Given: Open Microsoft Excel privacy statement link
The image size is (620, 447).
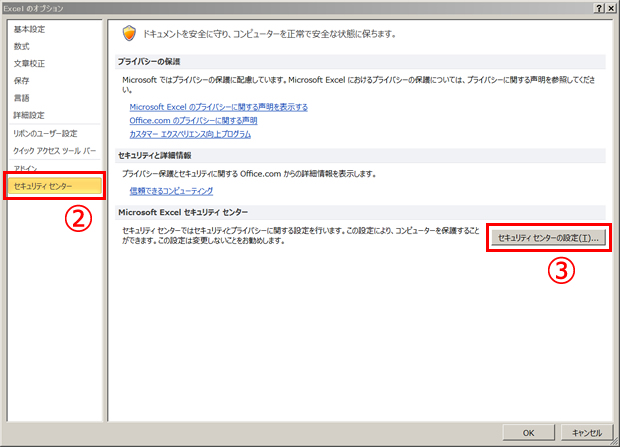Looking at the screenshot, I should (219, 107).
